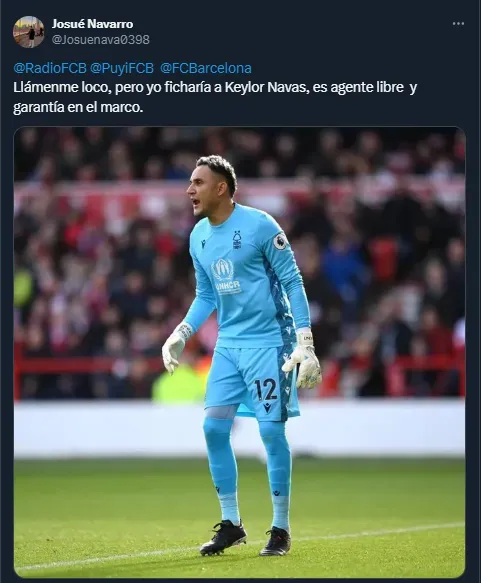This screenshot has width=481, height=583.
Task: Click the goalkeeper's left white glove
Action: point(302,359)
